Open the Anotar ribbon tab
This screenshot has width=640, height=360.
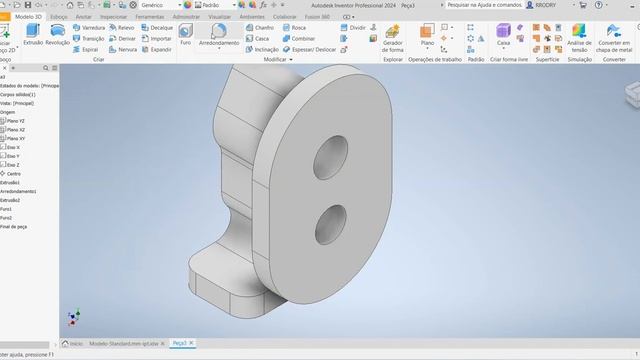84,17
